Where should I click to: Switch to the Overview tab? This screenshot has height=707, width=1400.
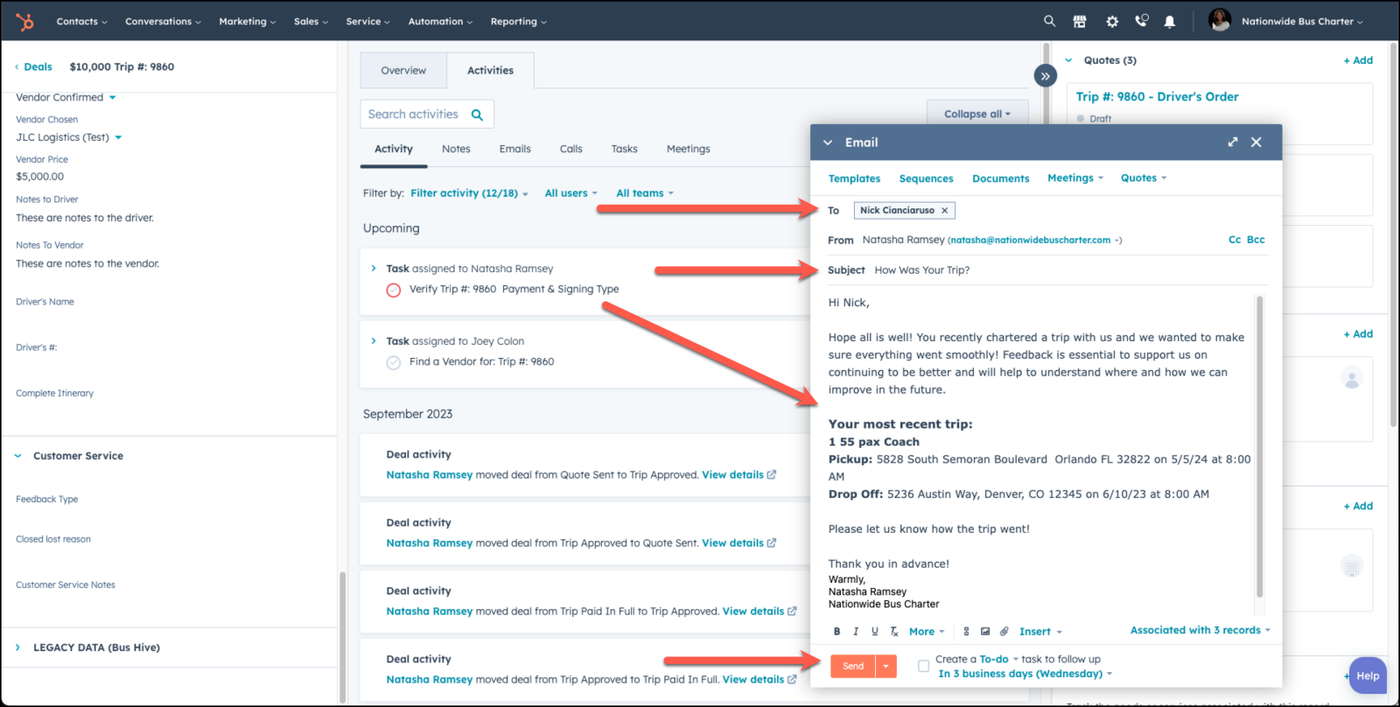(404, 71)
